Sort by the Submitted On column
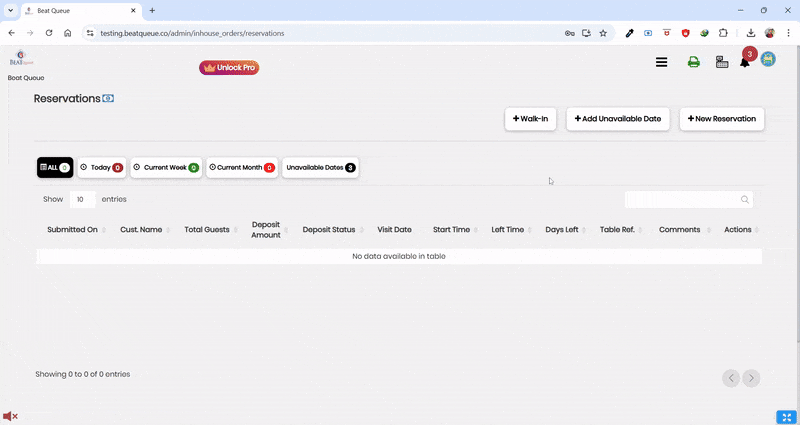800x425 pixels. (72, 230)
